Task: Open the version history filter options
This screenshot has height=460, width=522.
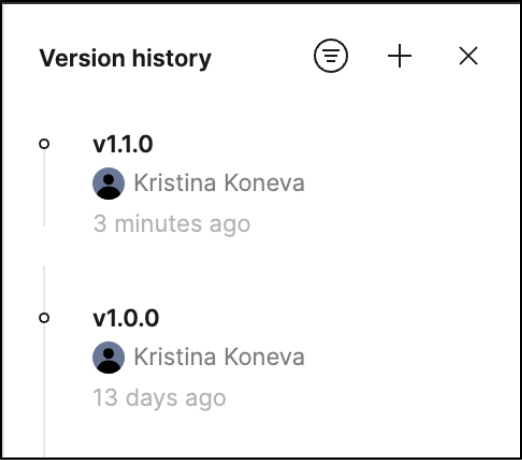Action: coord(331,56)
